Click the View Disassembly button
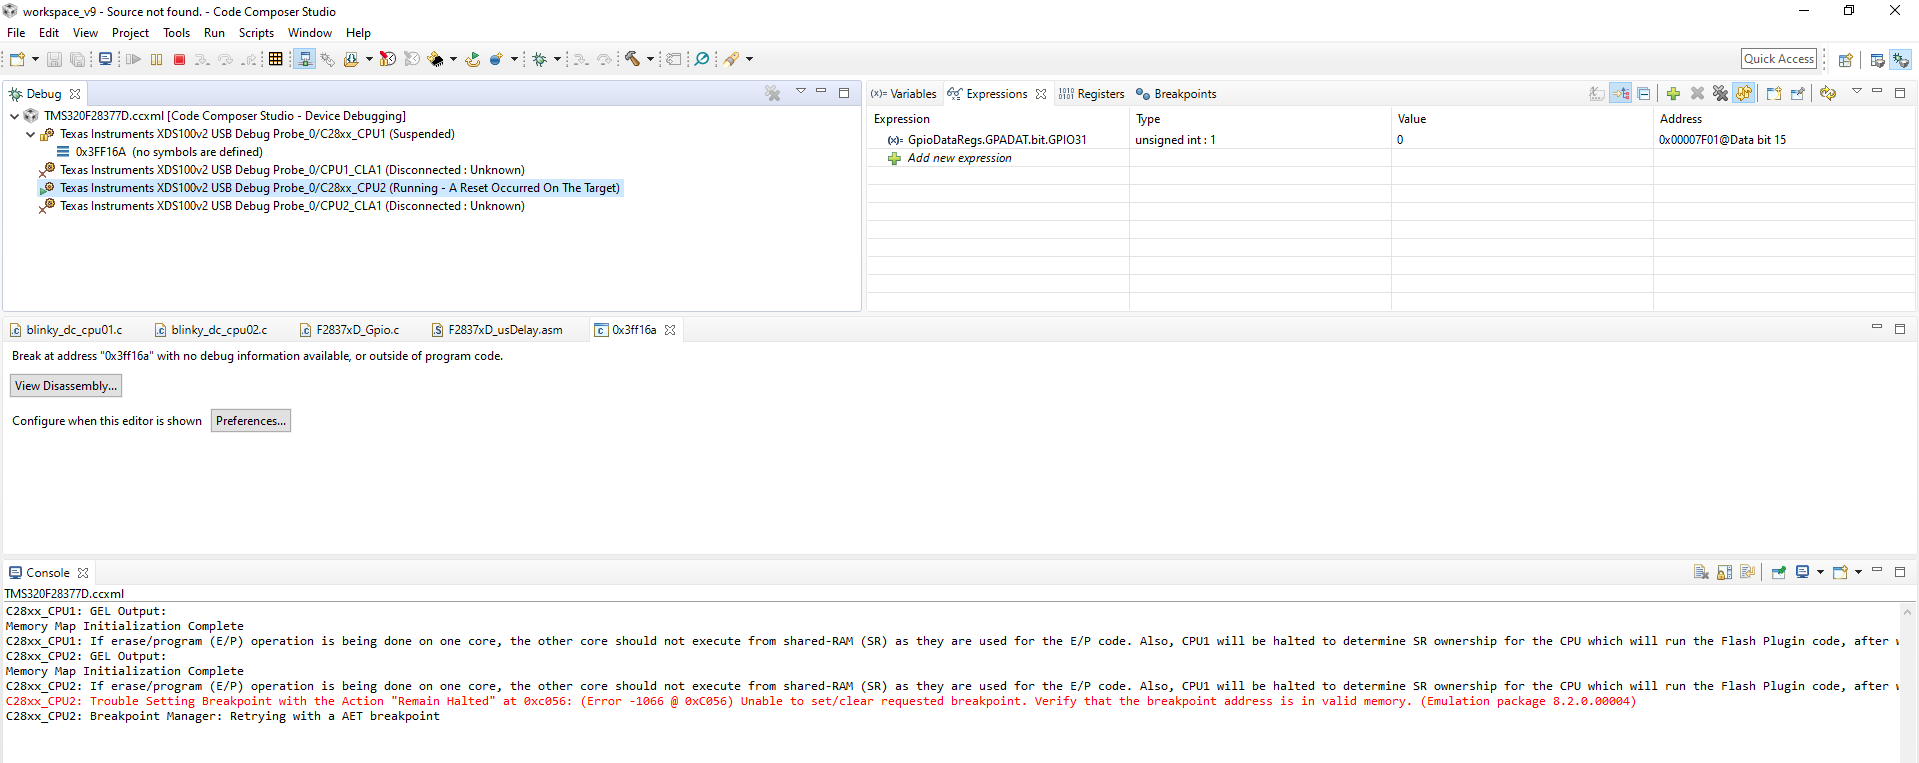The width and height of the screenshot is (1919, 763). point(66,386)
